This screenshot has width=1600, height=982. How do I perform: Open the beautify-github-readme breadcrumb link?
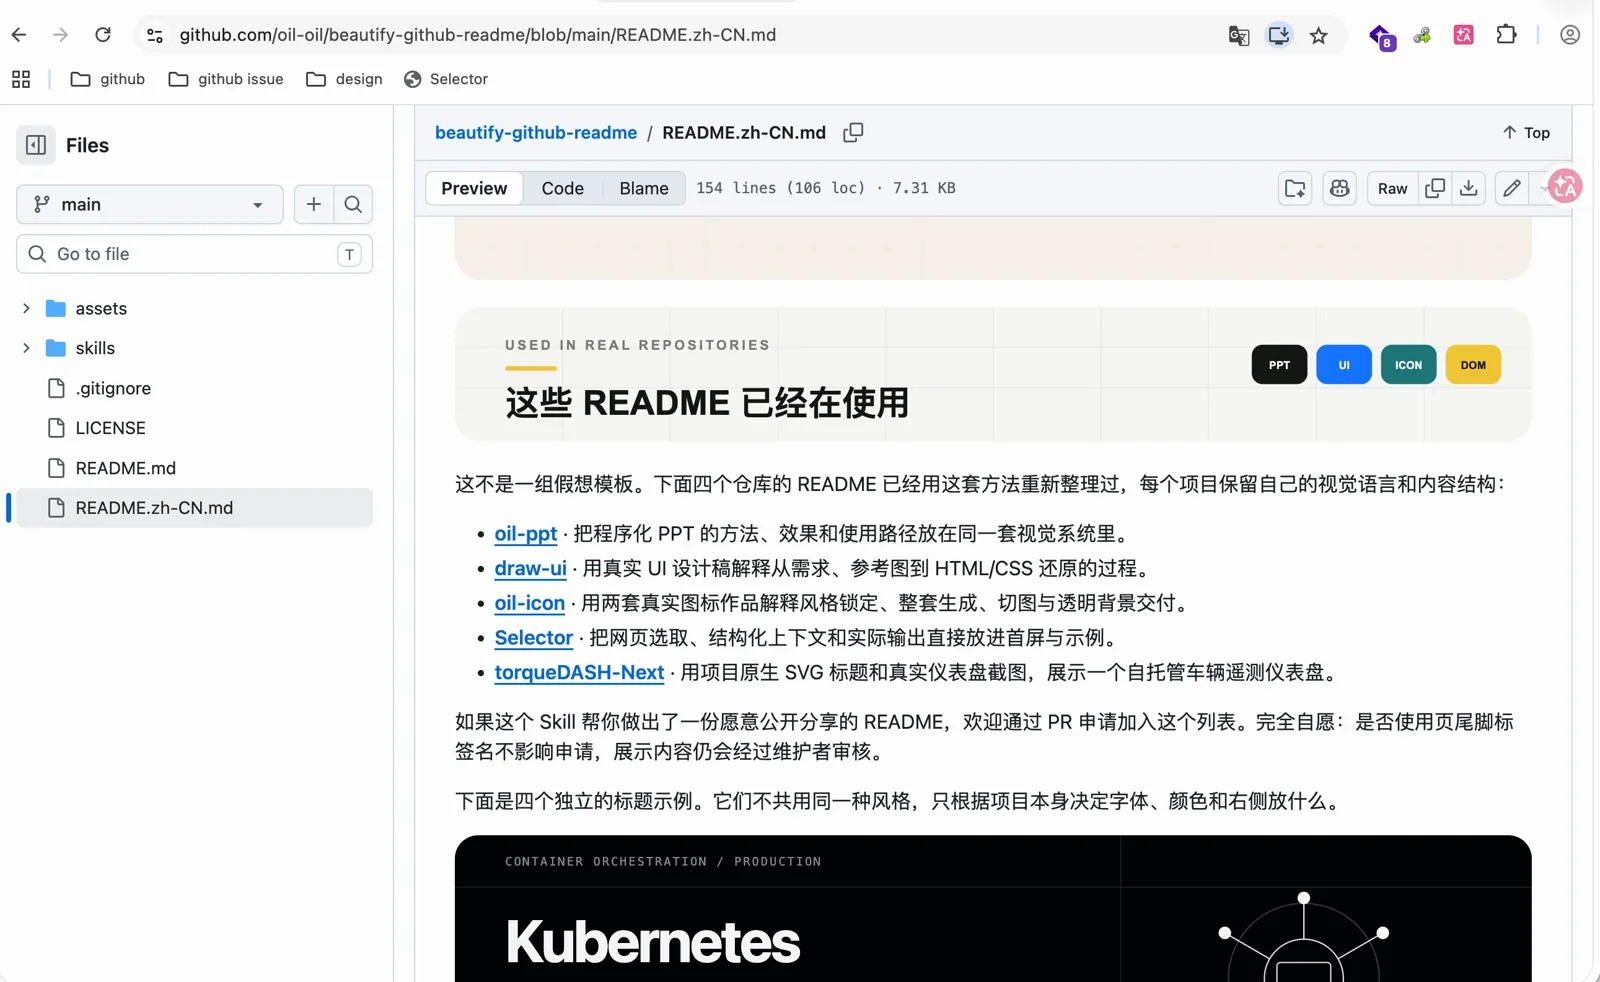tap(536, 133)
